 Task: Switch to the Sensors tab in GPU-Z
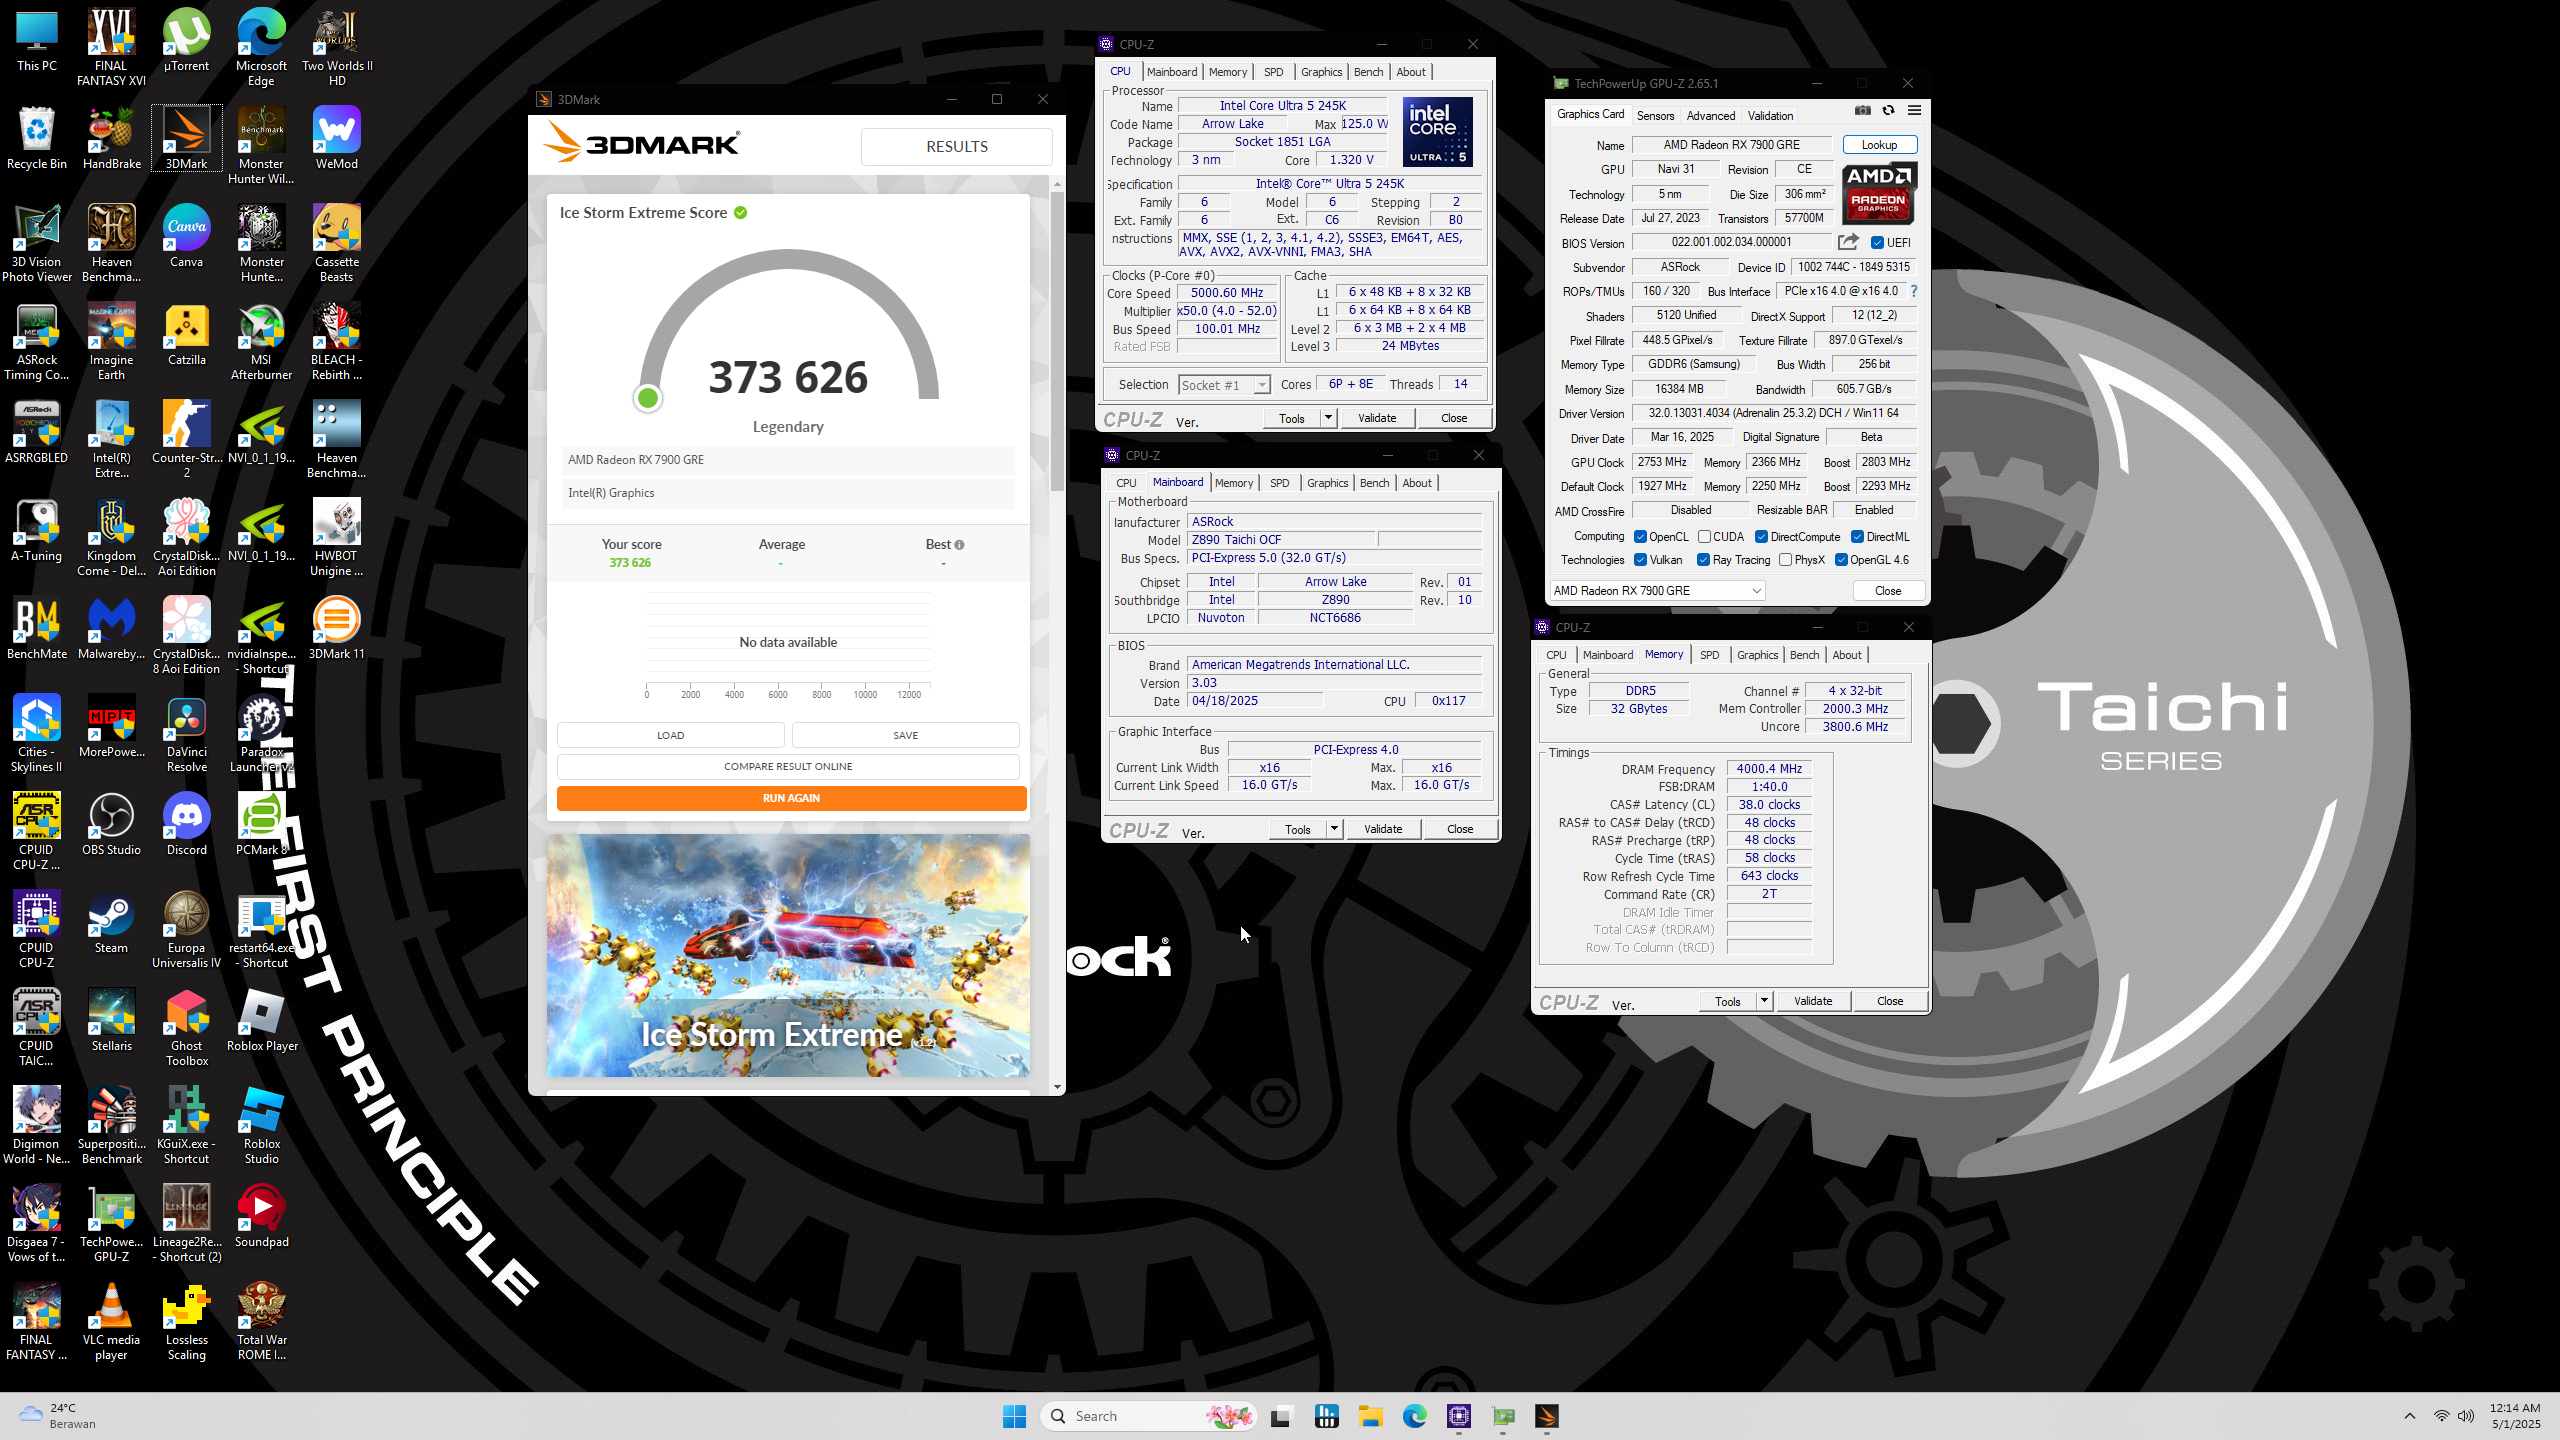point(1655,116)
